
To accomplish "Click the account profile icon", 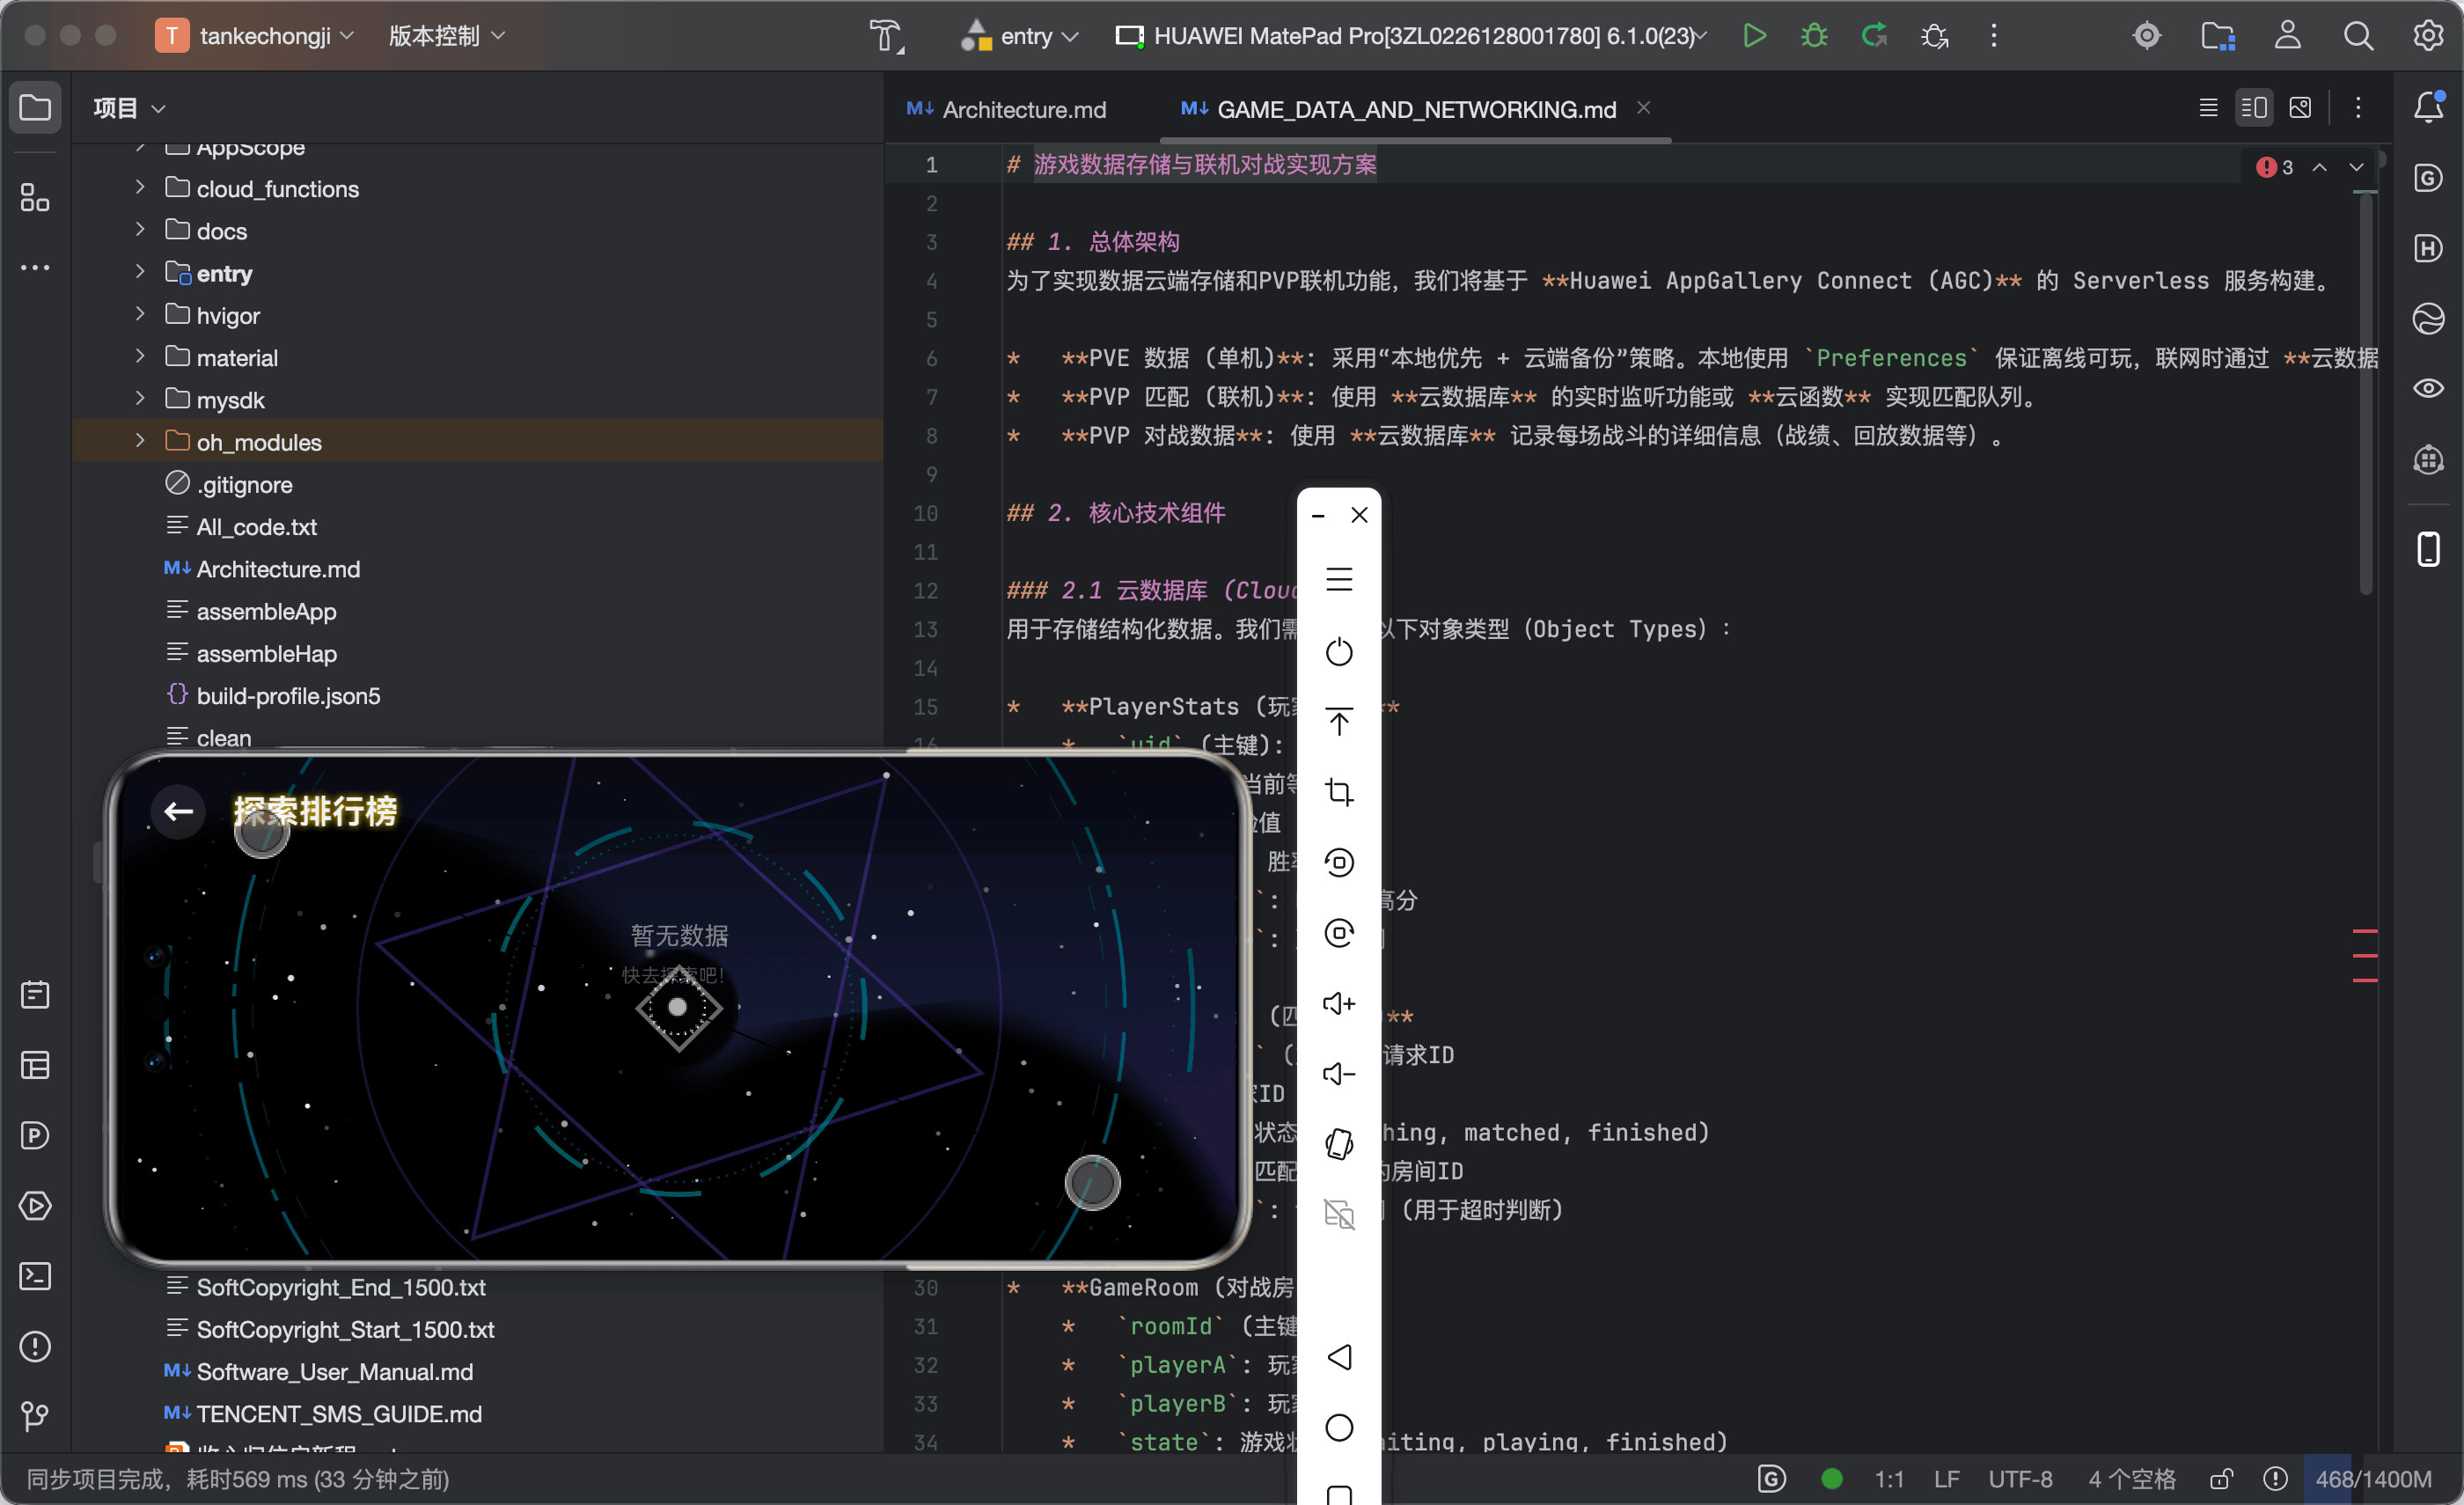I will point(2288,36).
